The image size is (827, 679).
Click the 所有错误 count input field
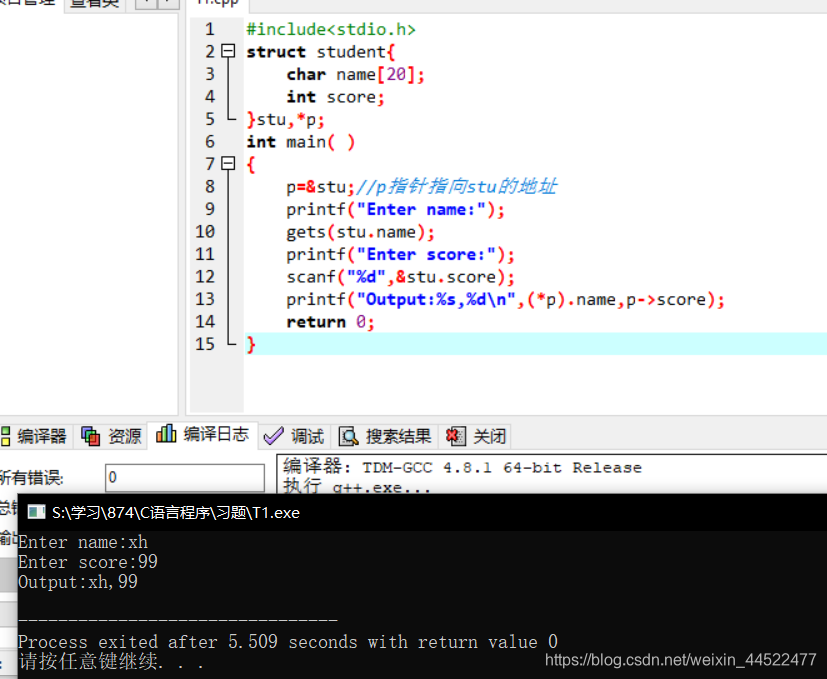pyautogui.click(x=185, y=478)
